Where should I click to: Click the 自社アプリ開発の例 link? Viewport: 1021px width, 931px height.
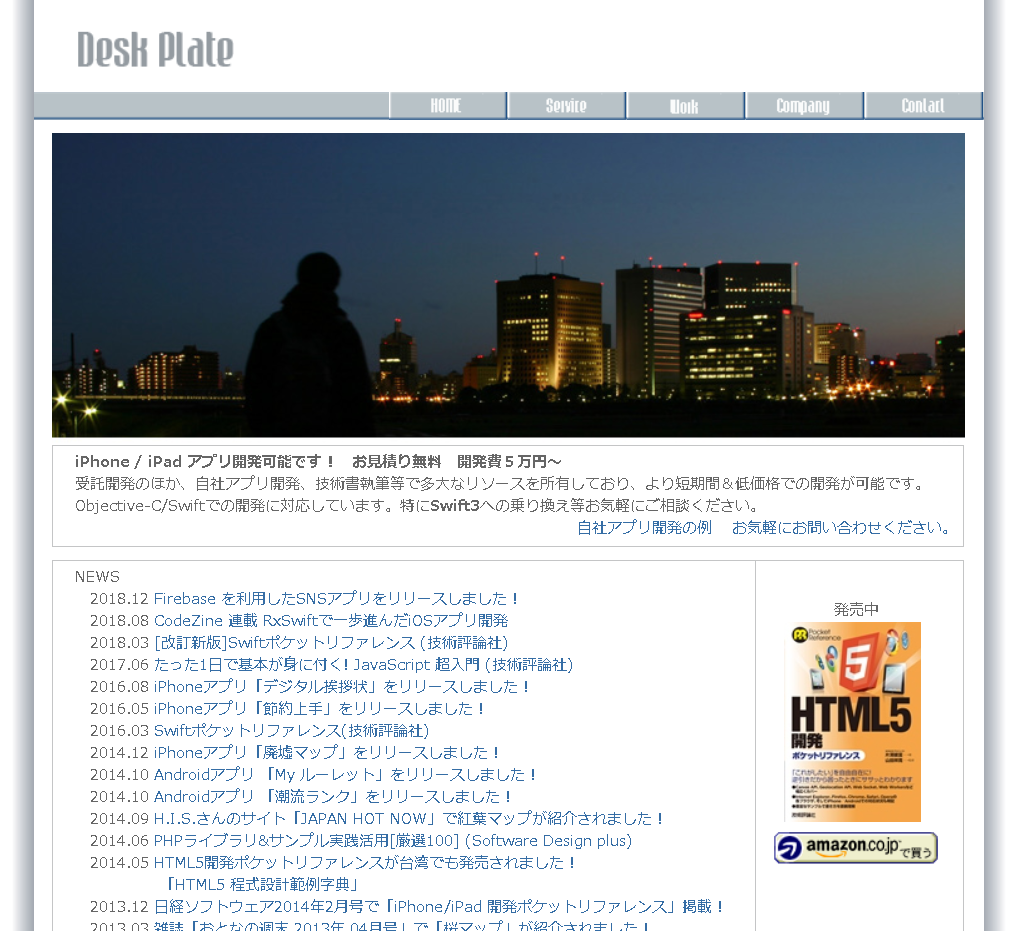point(644,528)
